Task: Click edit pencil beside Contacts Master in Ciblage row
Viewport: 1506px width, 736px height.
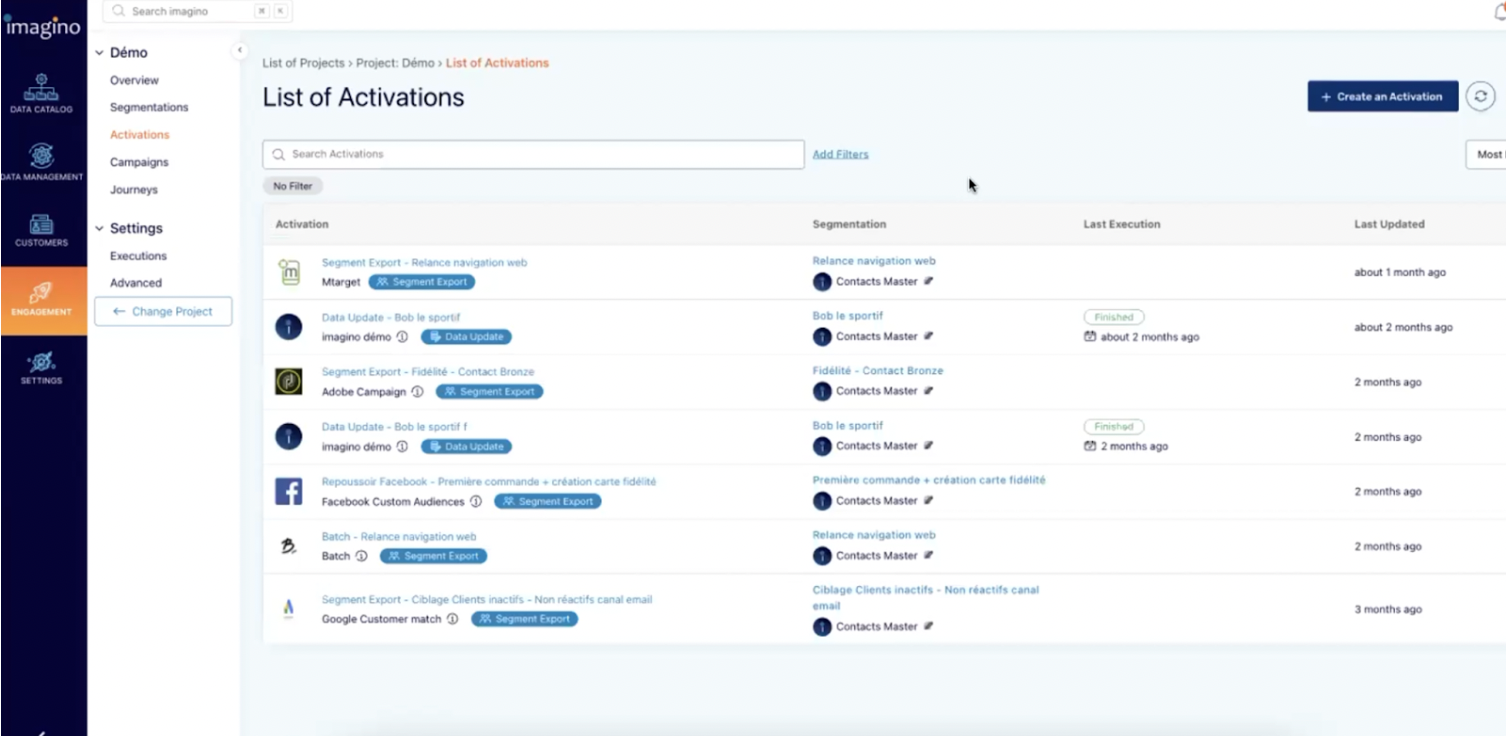Action: click(929, 626)
